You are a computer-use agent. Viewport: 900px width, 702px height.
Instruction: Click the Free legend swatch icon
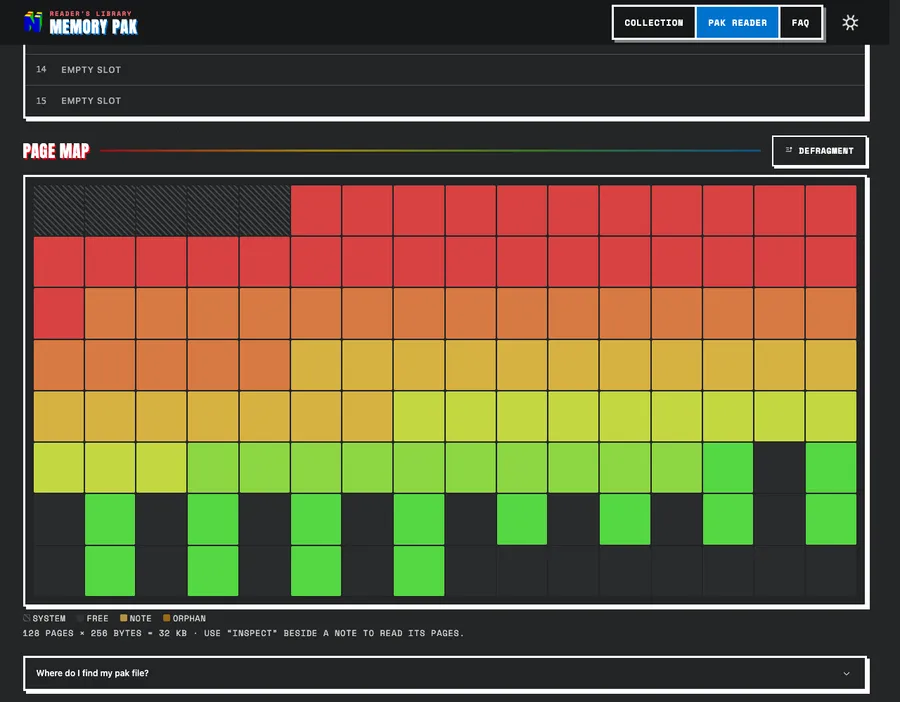80,618
